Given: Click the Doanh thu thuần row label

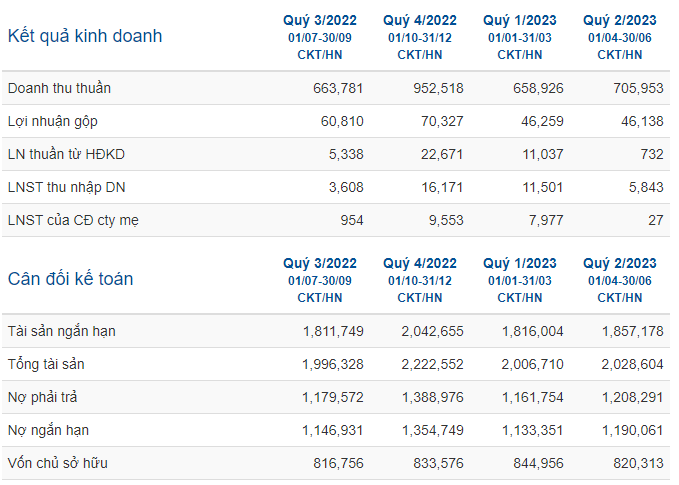Looking at the screenshot, I should coord(59,88).
